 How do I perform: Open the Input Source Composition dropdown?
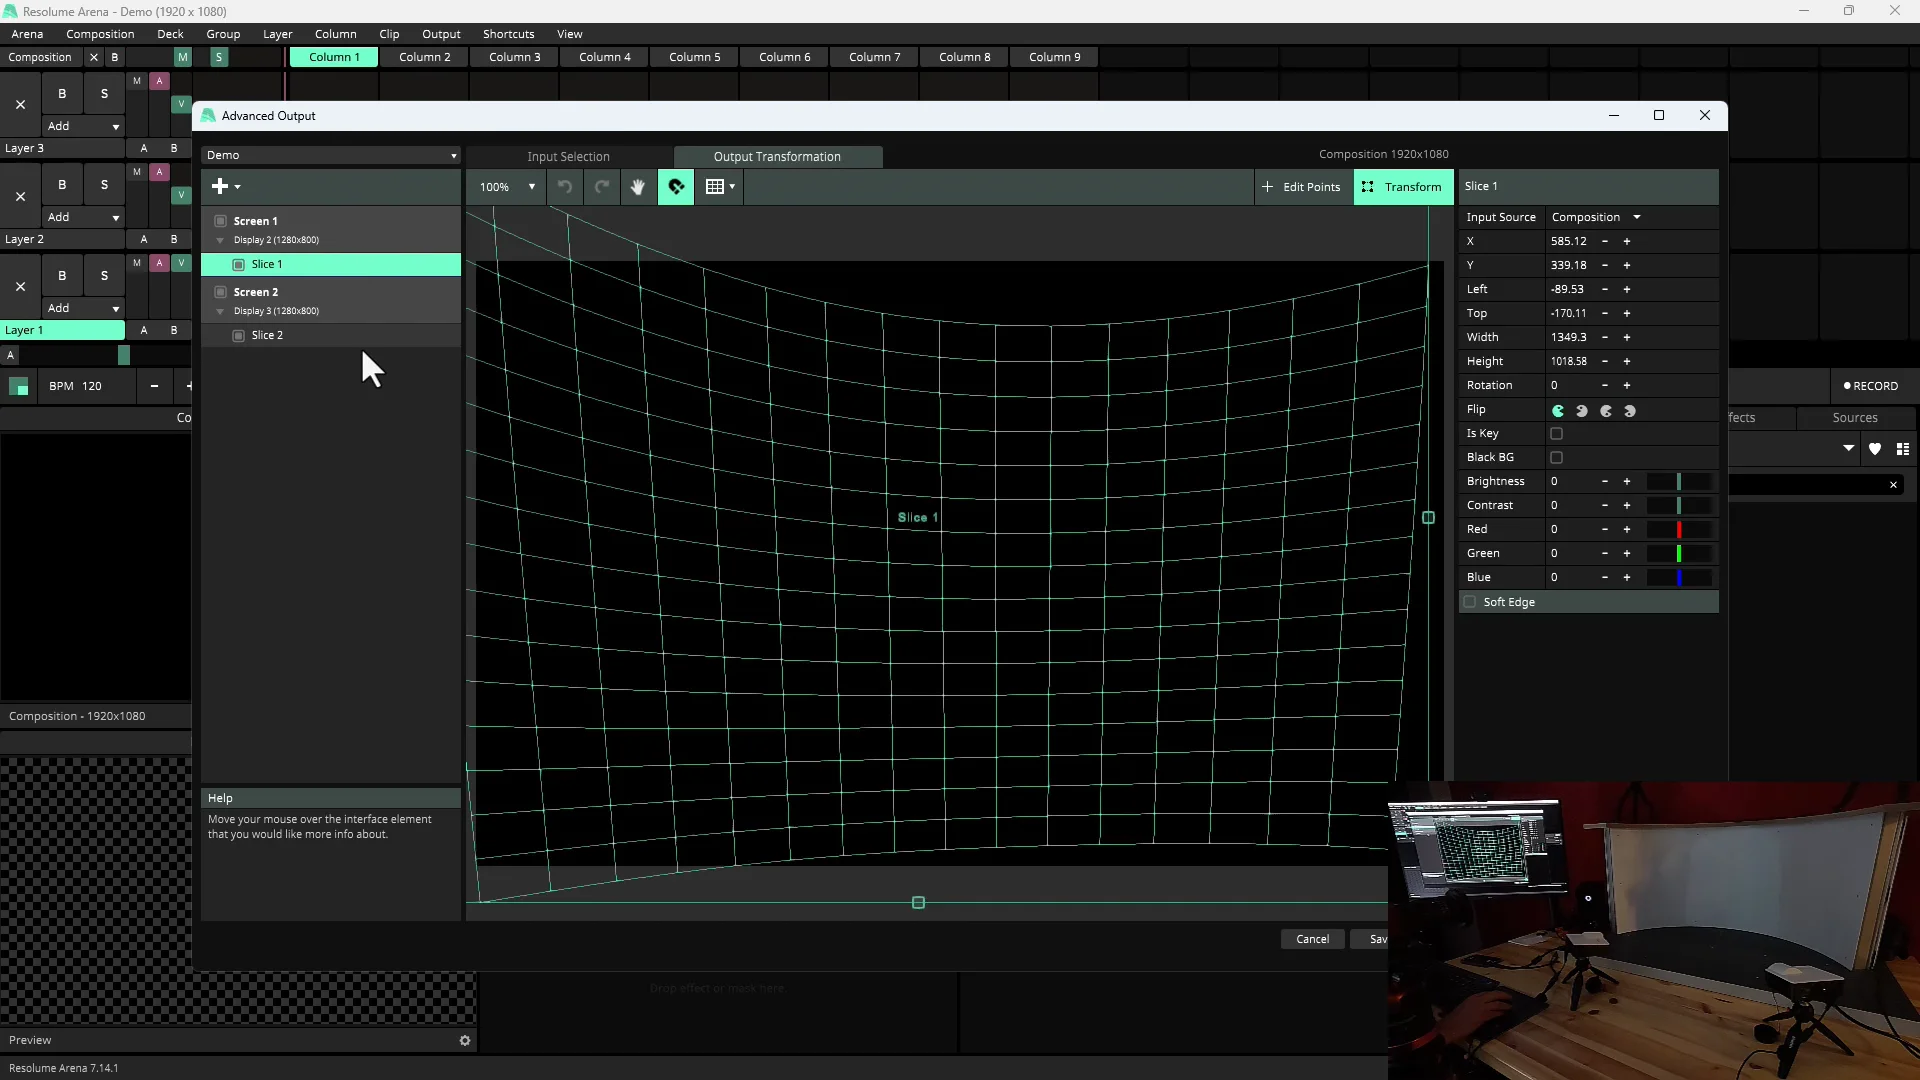[x=1596, y=217]
